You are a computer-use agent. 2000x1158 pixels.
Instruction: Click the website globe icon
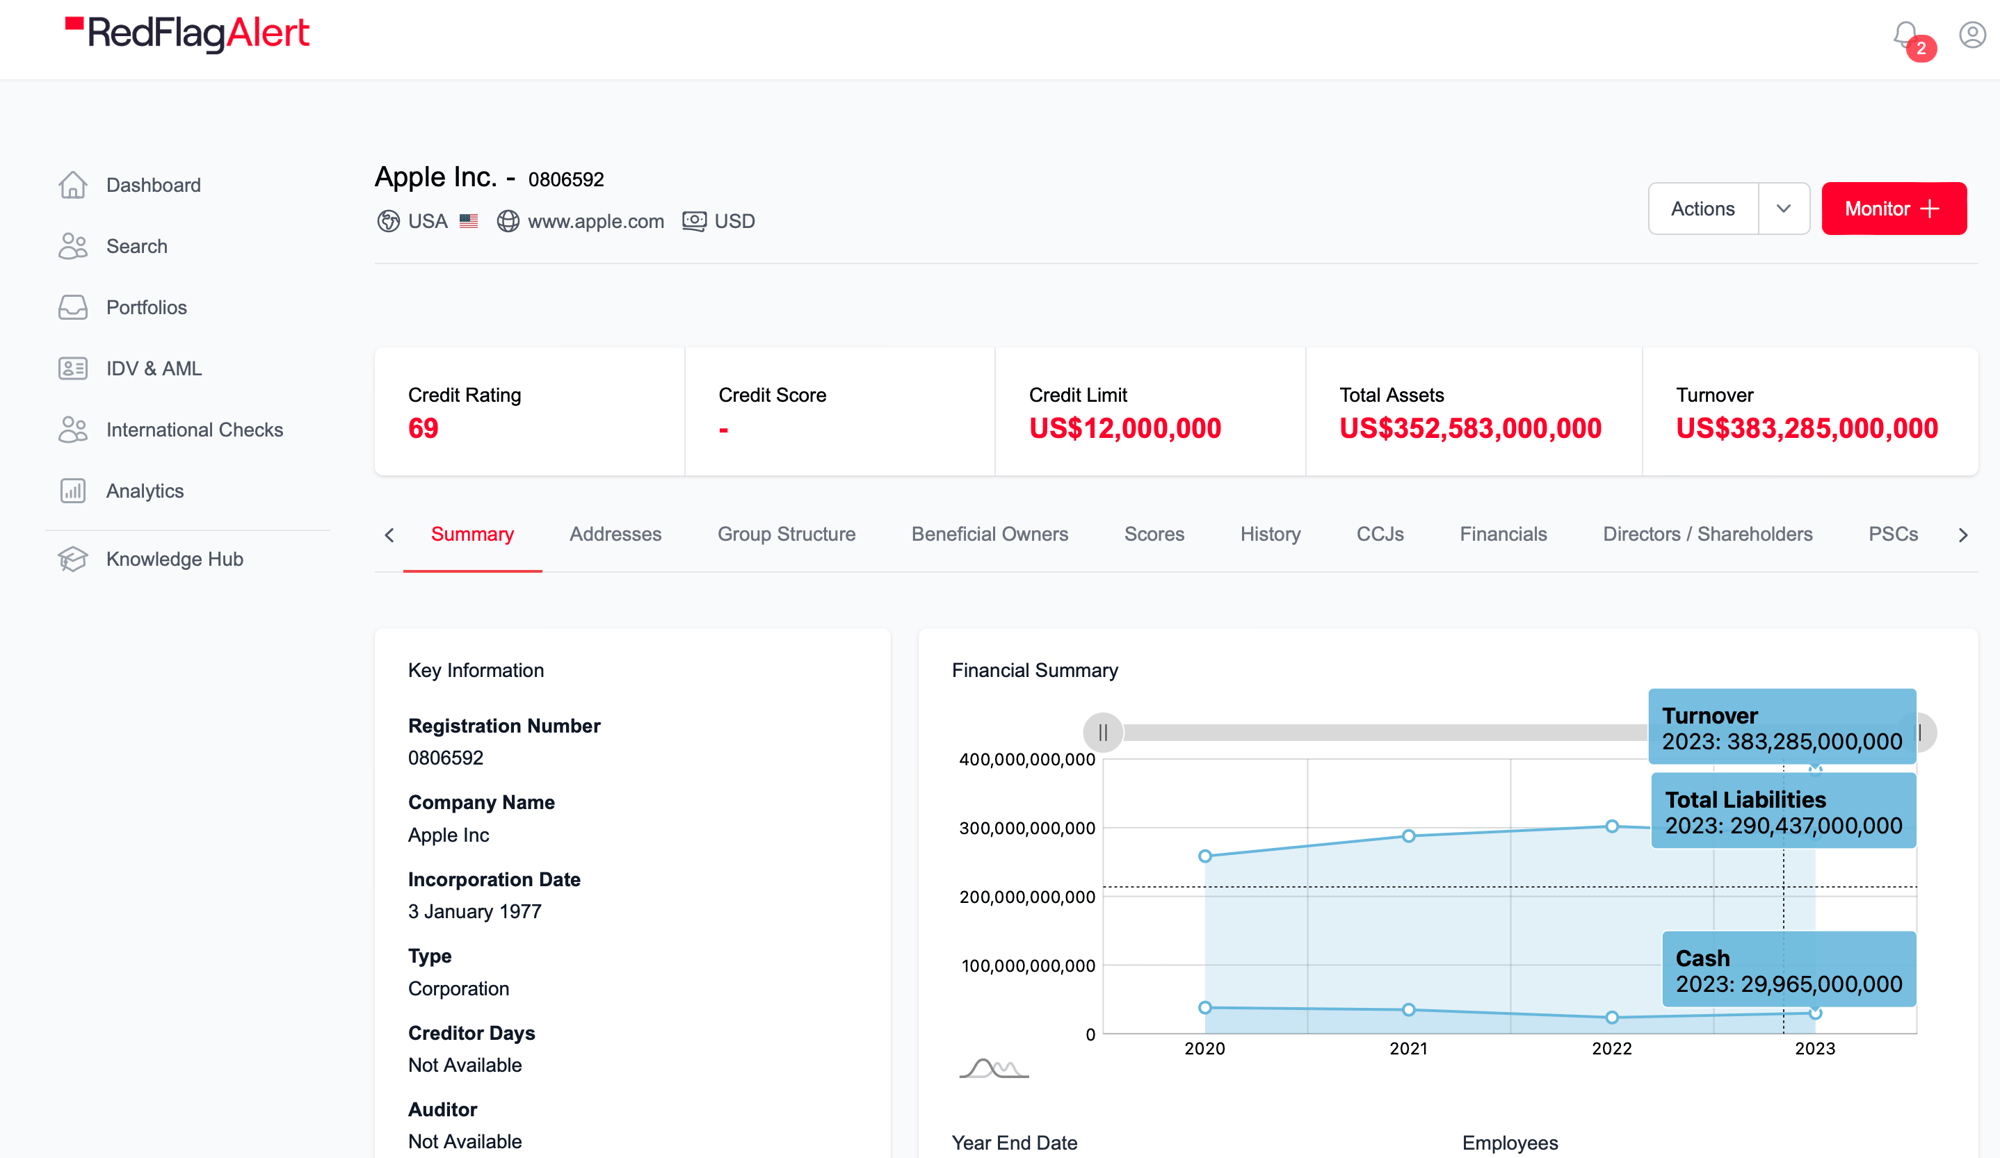click(x=508, y=221)
